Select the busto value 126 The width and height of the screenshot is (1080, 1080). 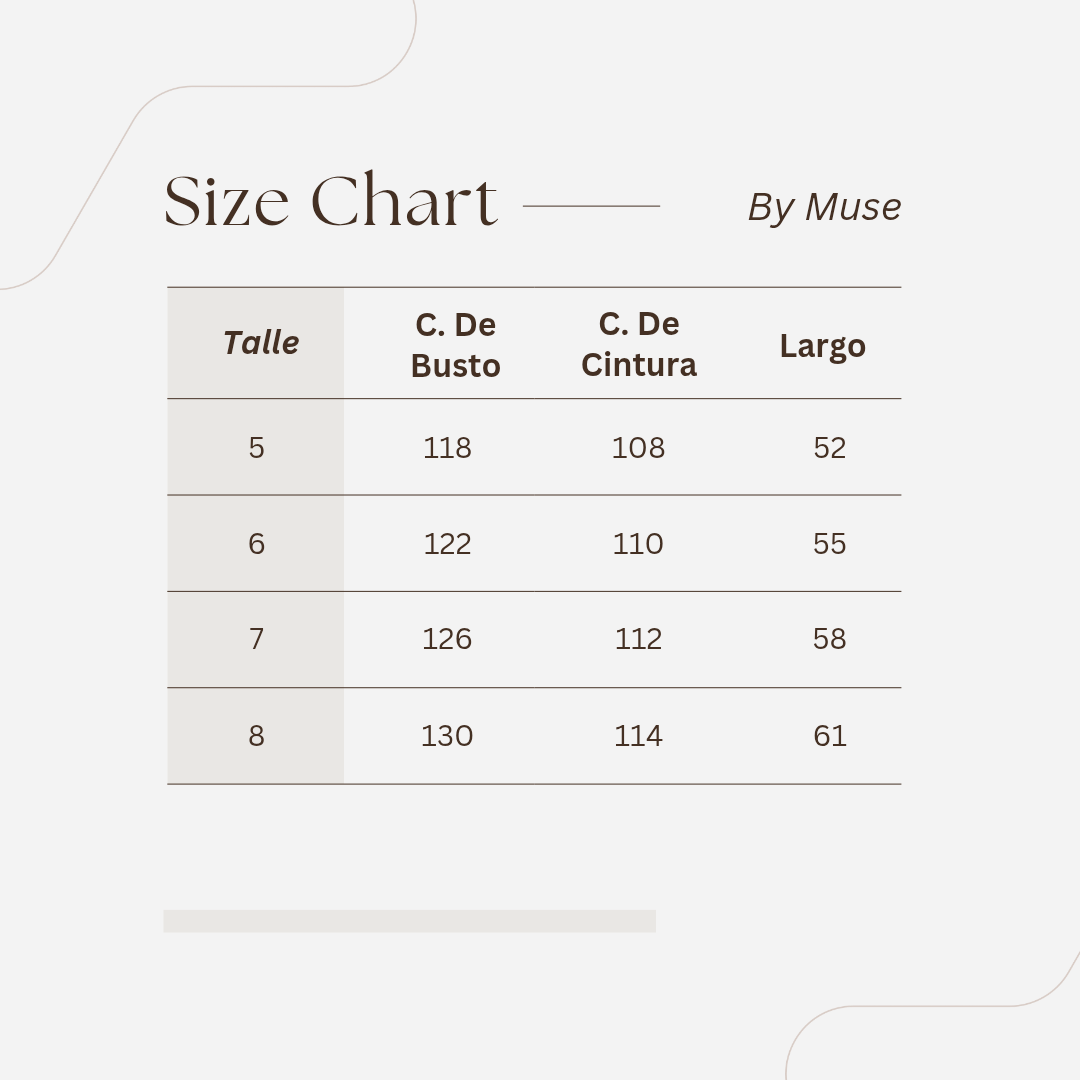tap(447, 638)
